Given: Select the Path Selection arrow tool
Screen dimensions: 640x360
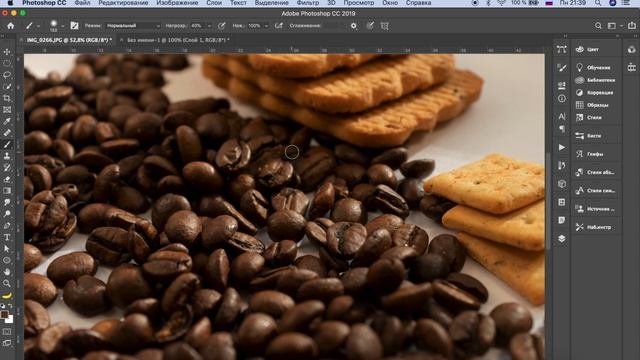Looking at the screenshot, I should pos(7,249).
